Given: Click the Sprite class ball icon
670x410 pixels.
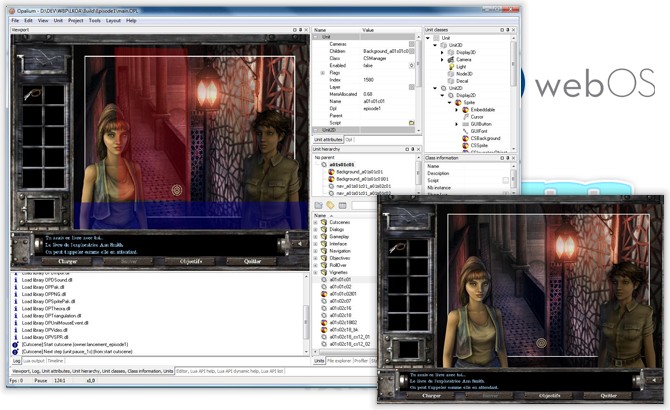Looking at the screenshot, I should [458, 102].
